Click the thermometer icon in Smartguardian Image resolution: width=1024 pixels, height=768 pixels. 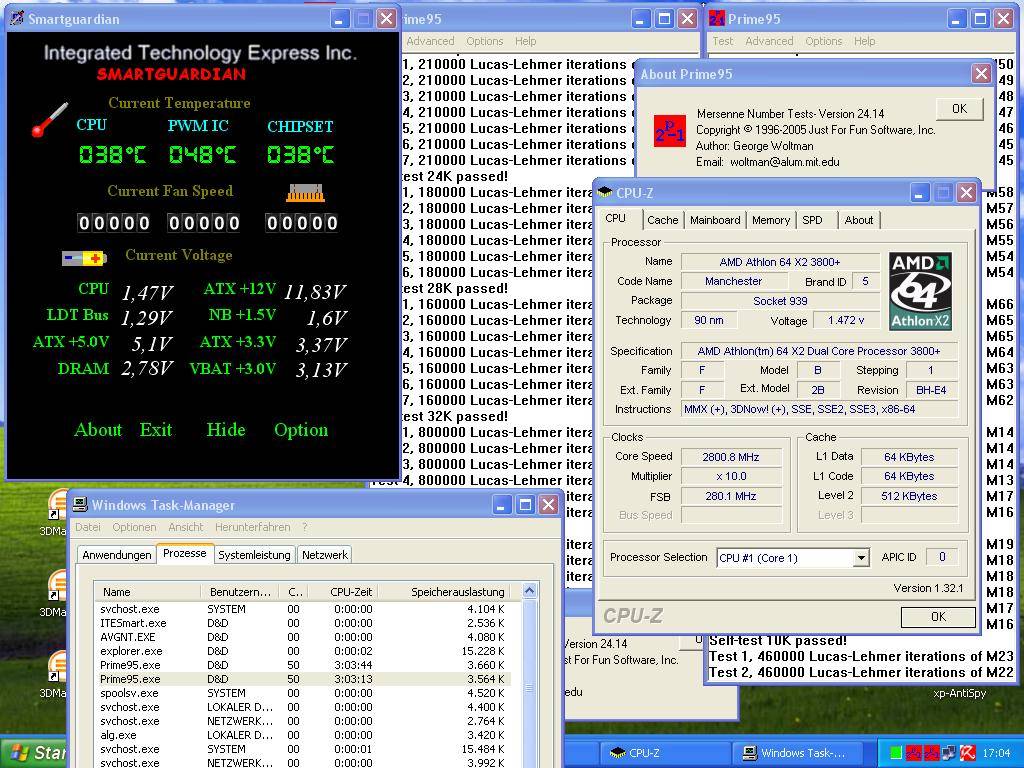50,120
